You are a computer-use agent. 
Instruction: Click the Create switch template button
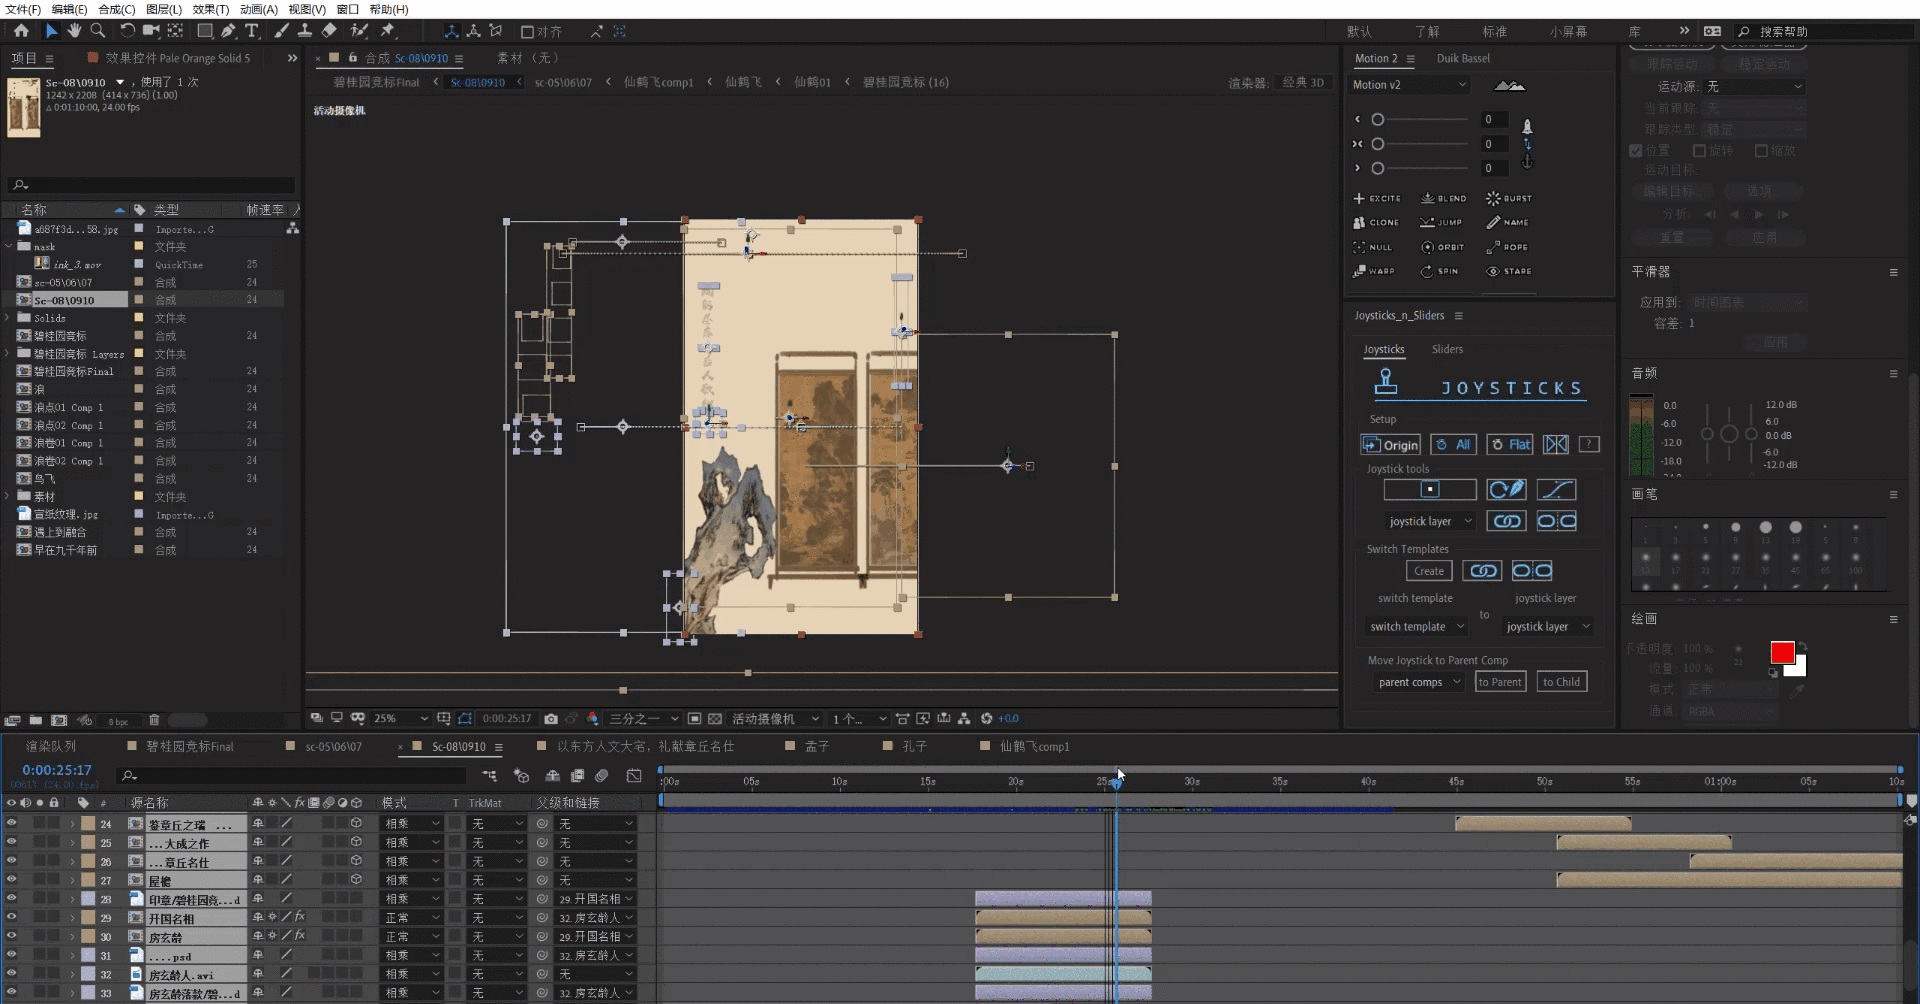(1429, 571)
